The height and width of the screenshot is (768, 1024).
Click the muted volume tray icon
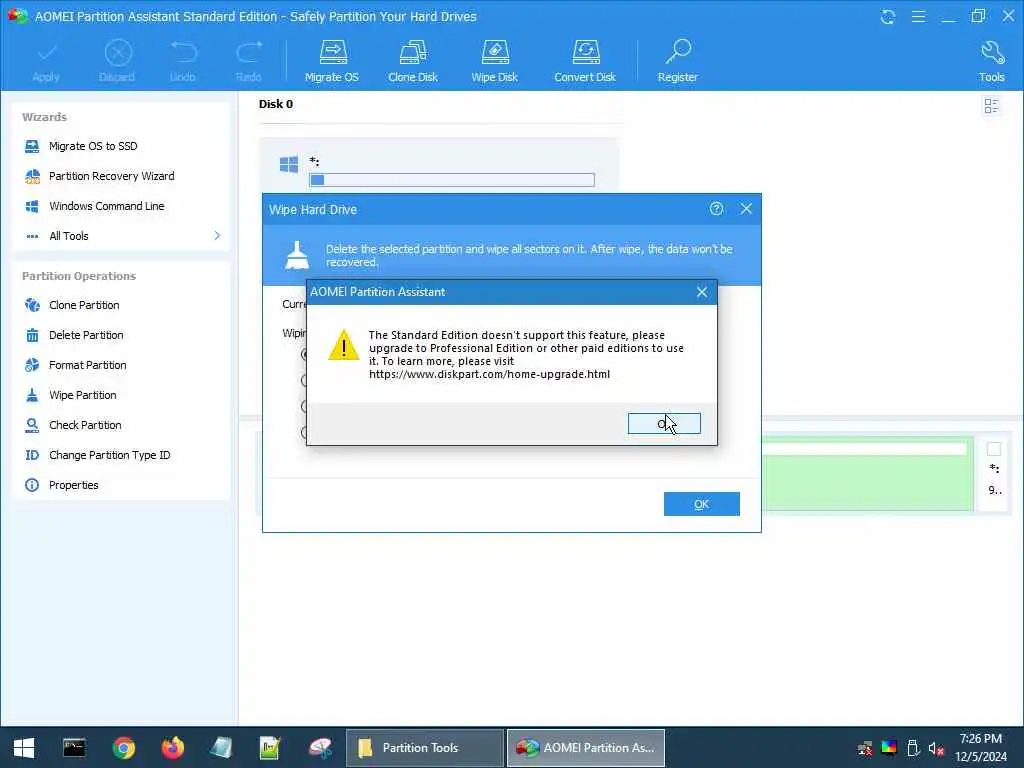click(936, 748)
